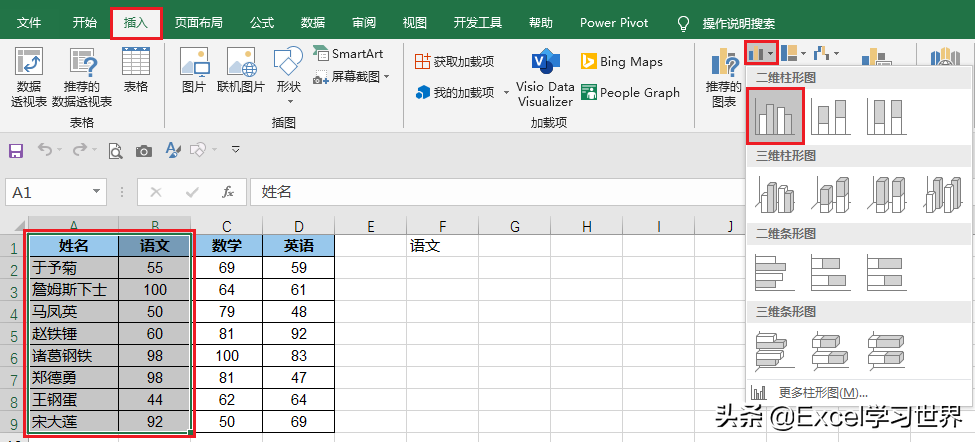Click the formula bar showing 姓名
Screen dimensions: 975x442
(497, 193)
